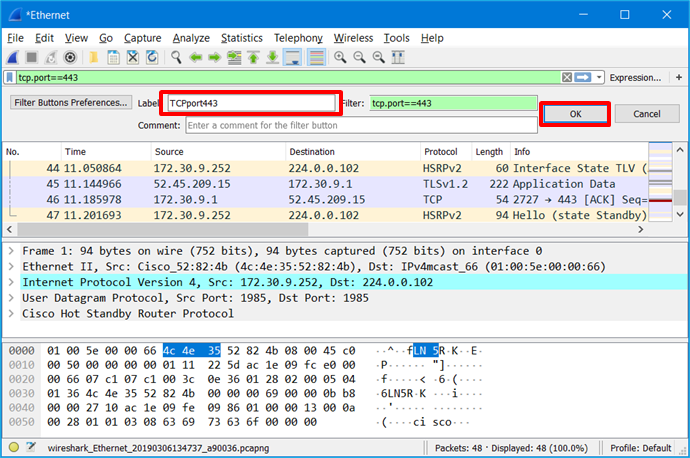Edit capture file properties pencil icon
This screenshot has height=458, width=690.
31,447
